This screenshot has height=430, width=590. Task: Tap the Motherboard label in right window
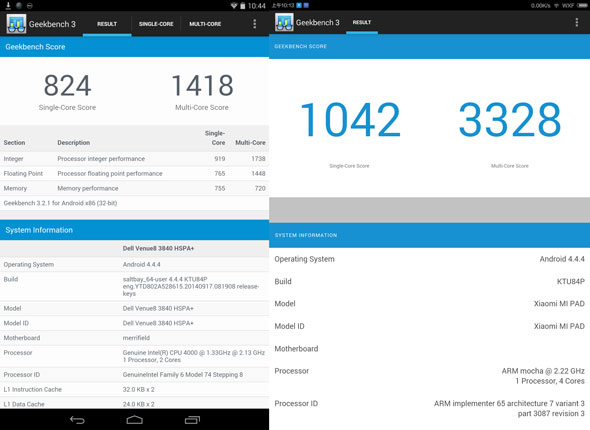(296, 349)
